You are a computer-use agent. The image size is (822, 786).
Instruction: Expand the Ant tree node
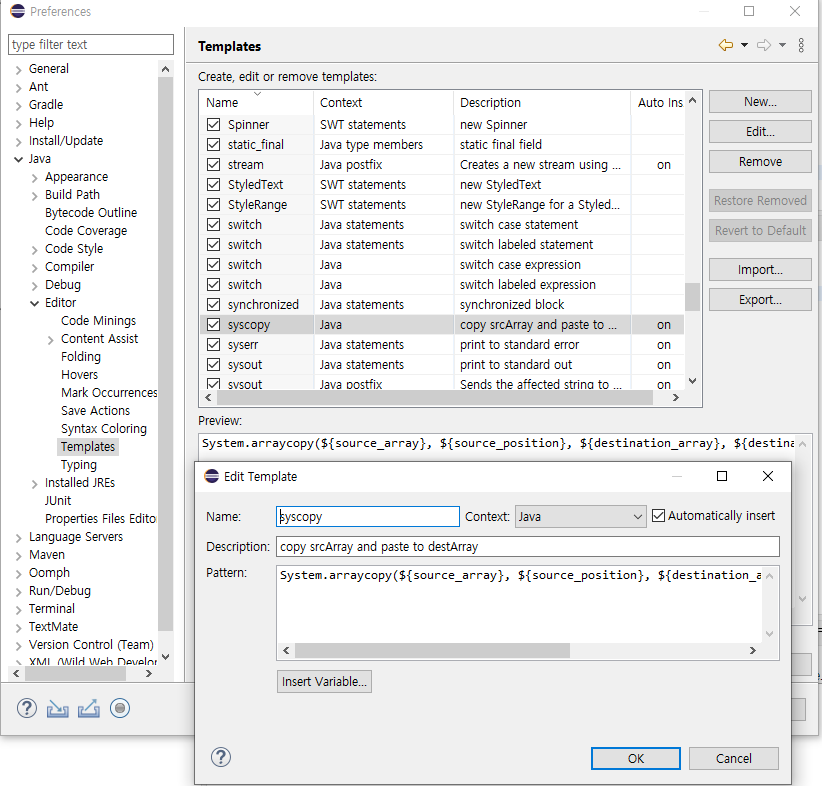point(19,88)
